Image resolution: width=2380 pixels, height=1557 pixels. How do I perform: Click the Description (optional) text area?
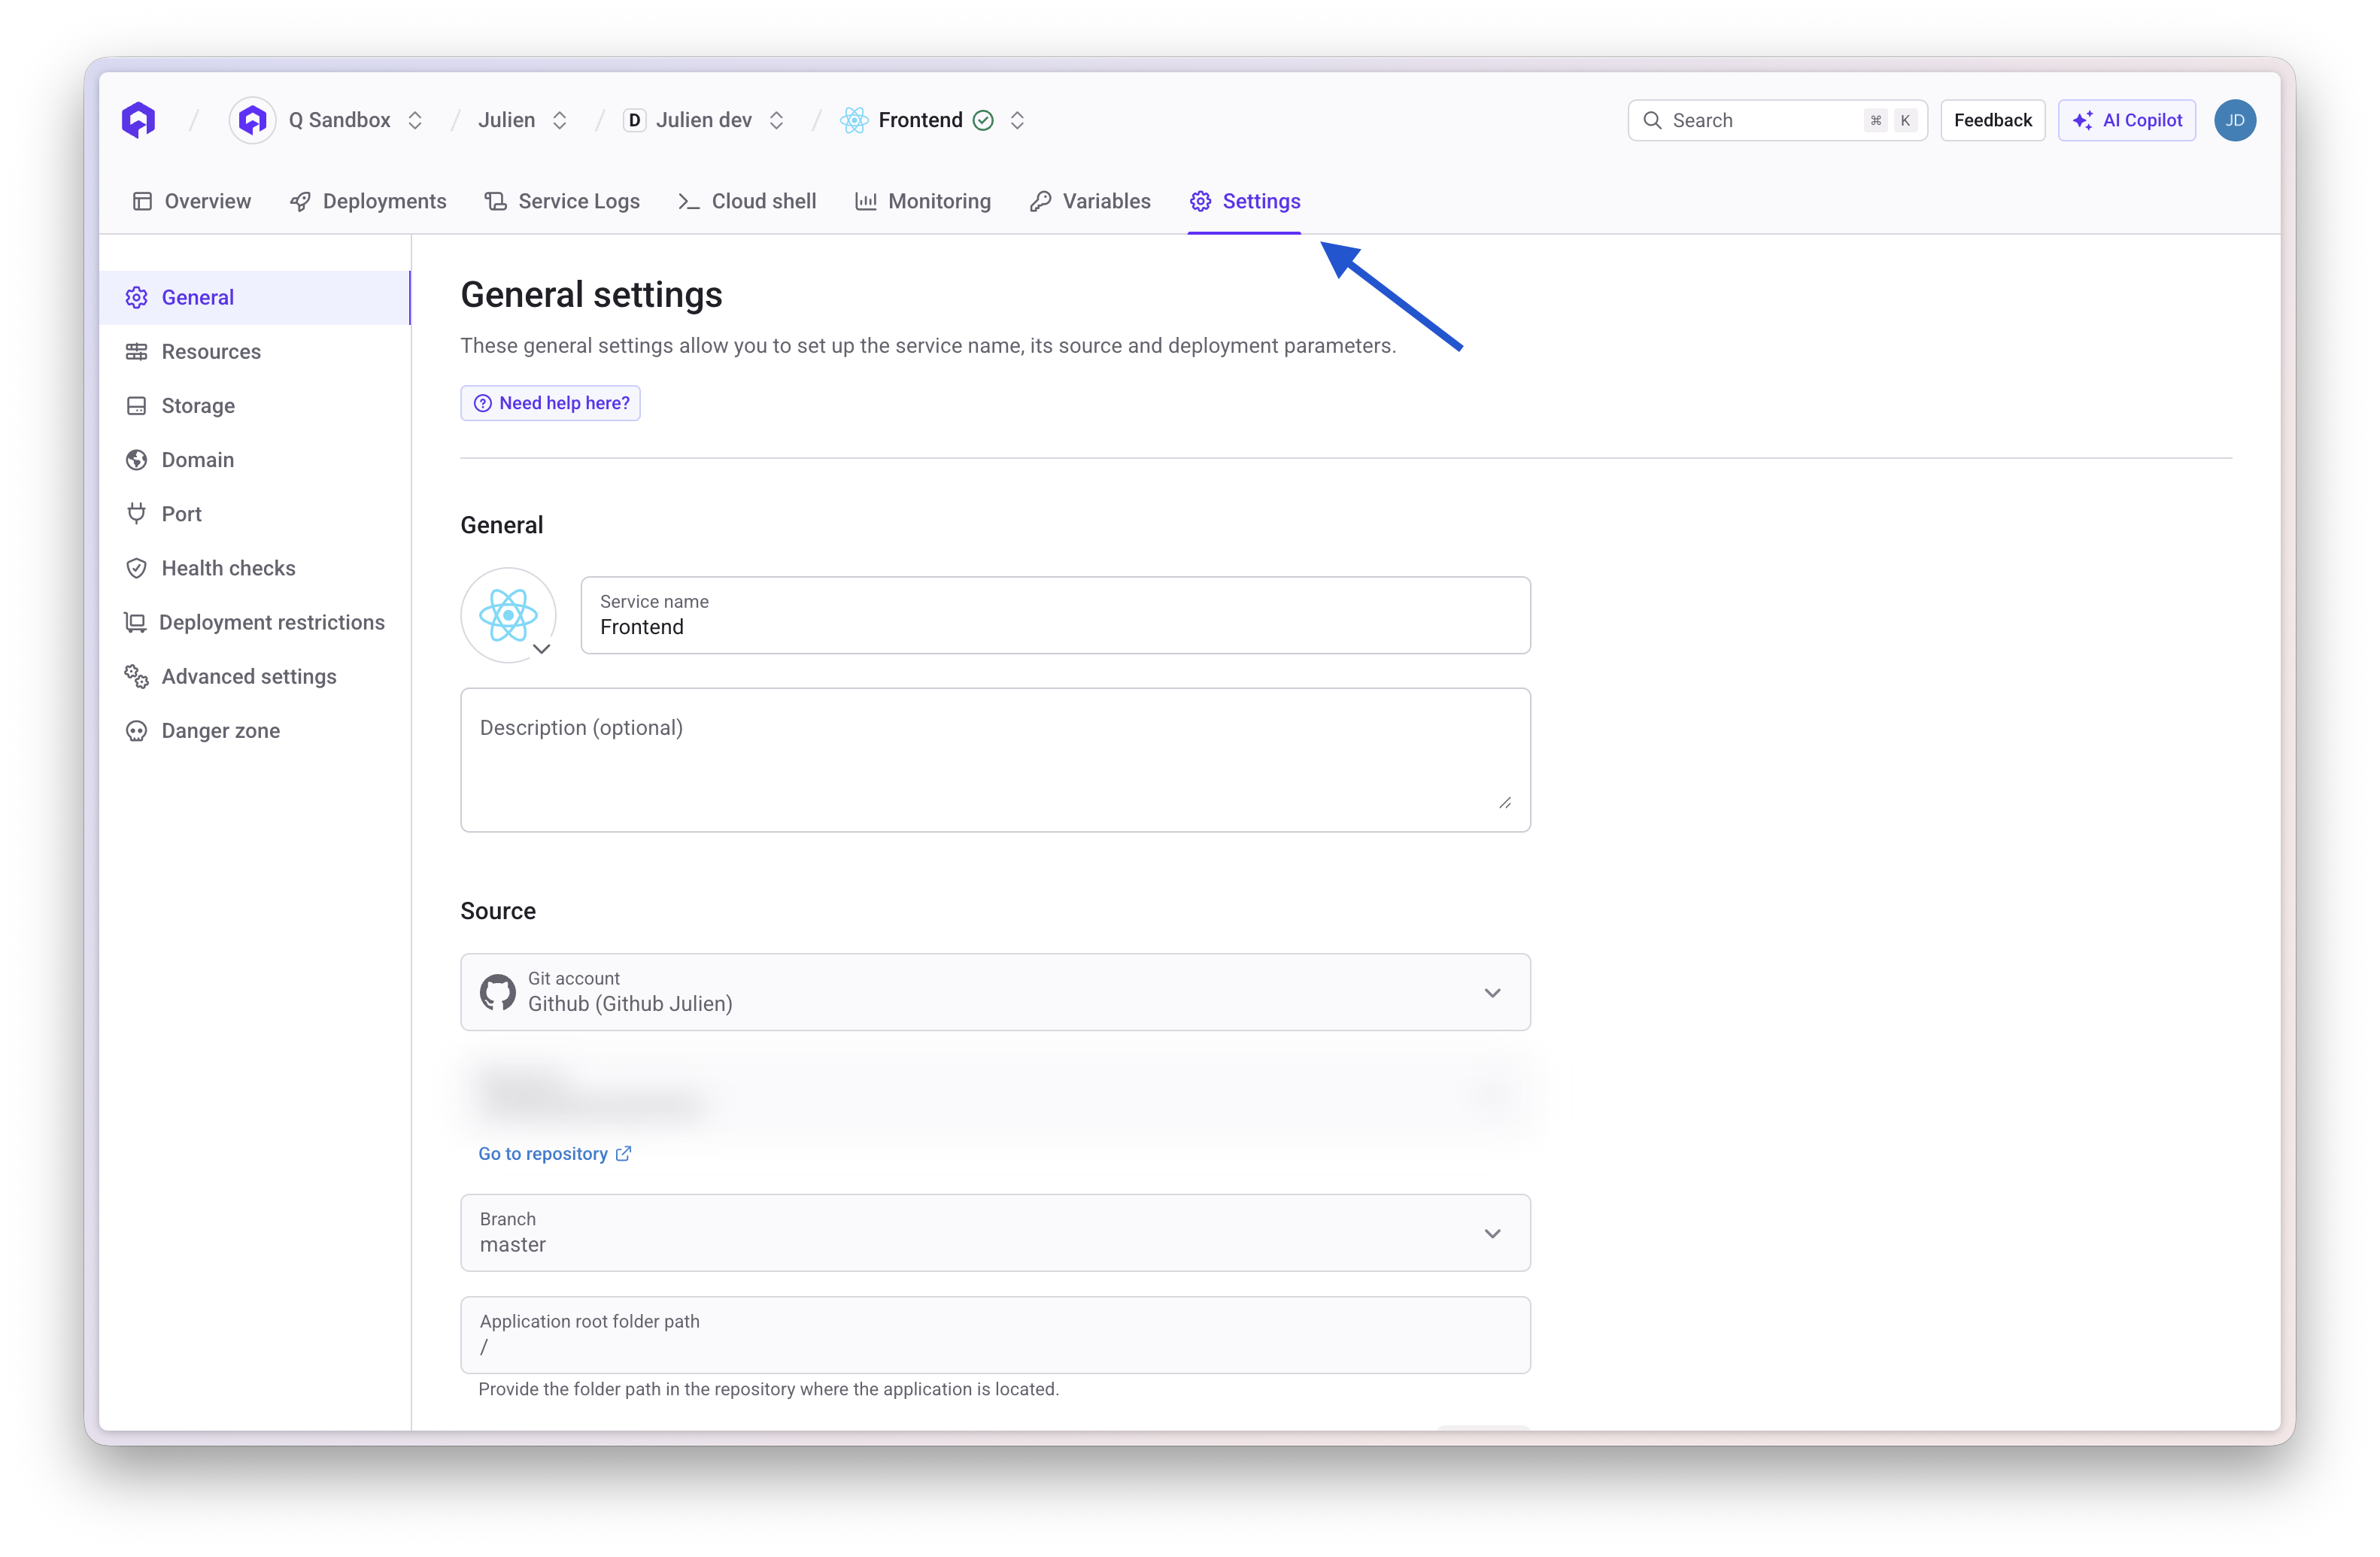(x=995, y=759)
